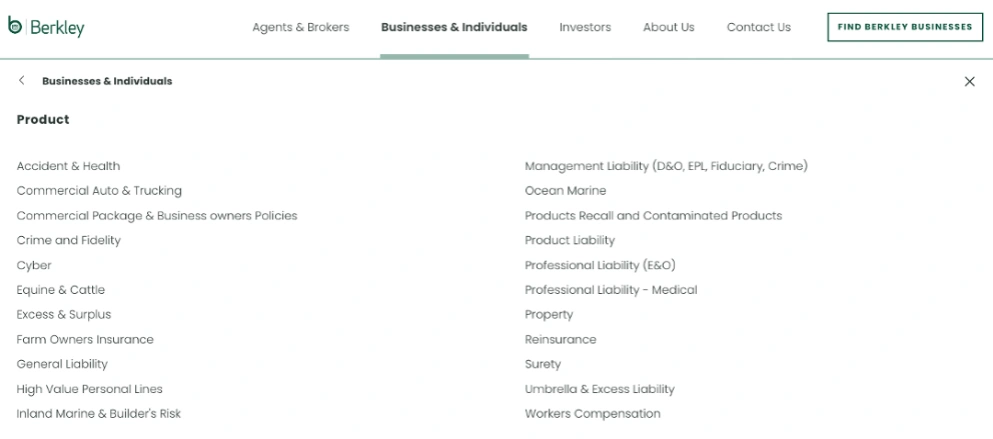Image resolution: width=993 pixels, height=439 pixels.
Task: Open the Reinsurance product link
Action: (560, 340)
